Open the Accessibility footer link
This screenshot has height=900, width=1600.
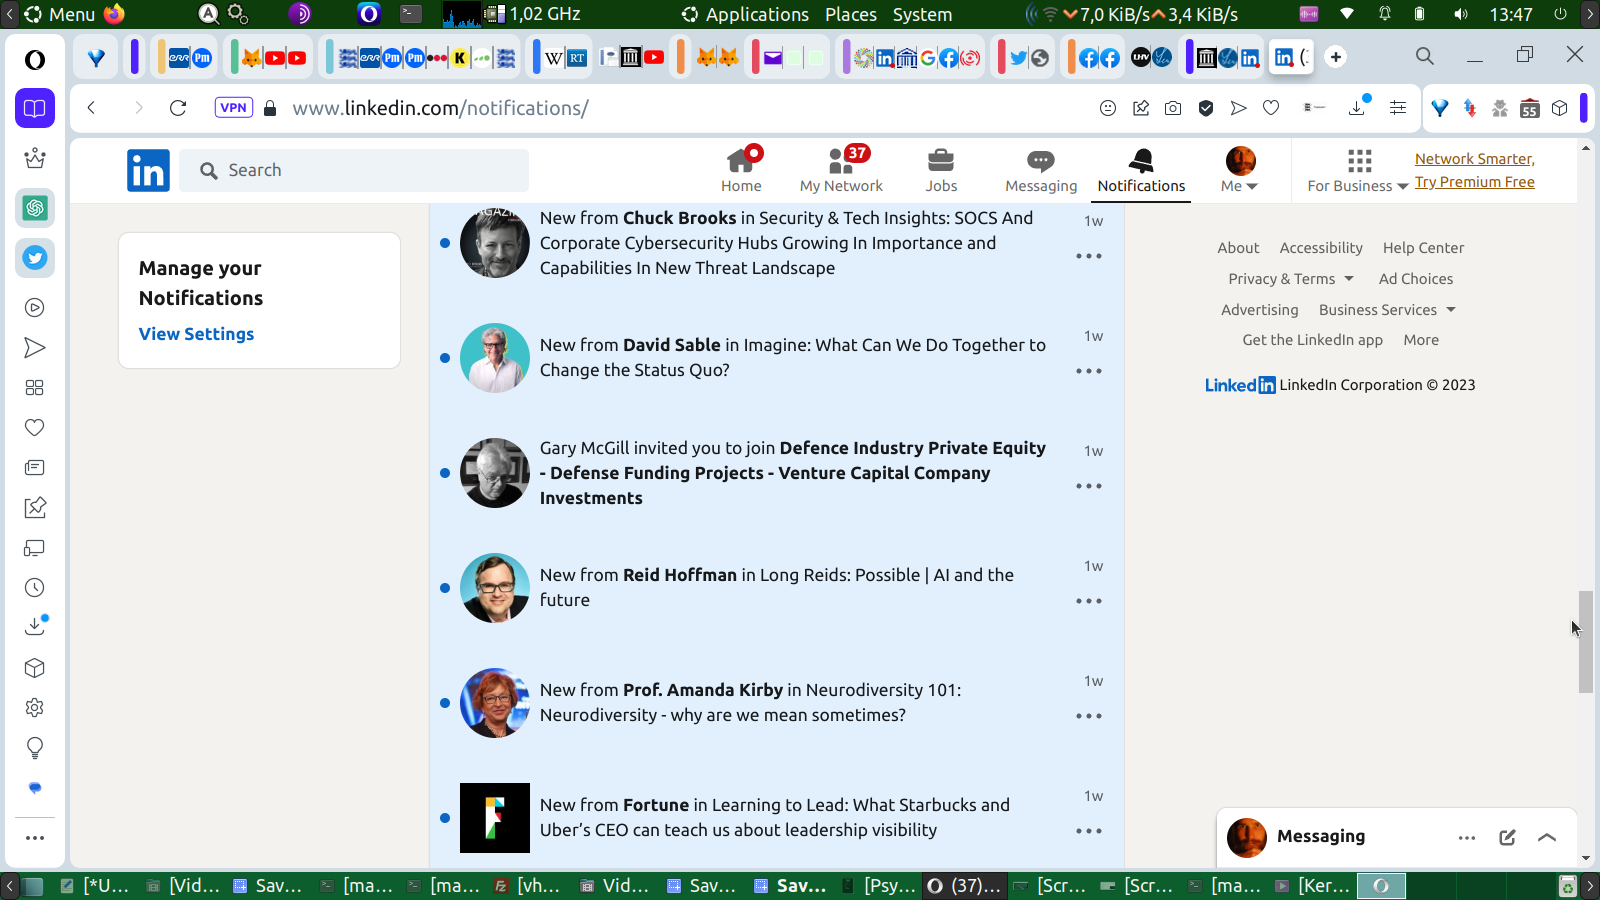click(1321, 248)
